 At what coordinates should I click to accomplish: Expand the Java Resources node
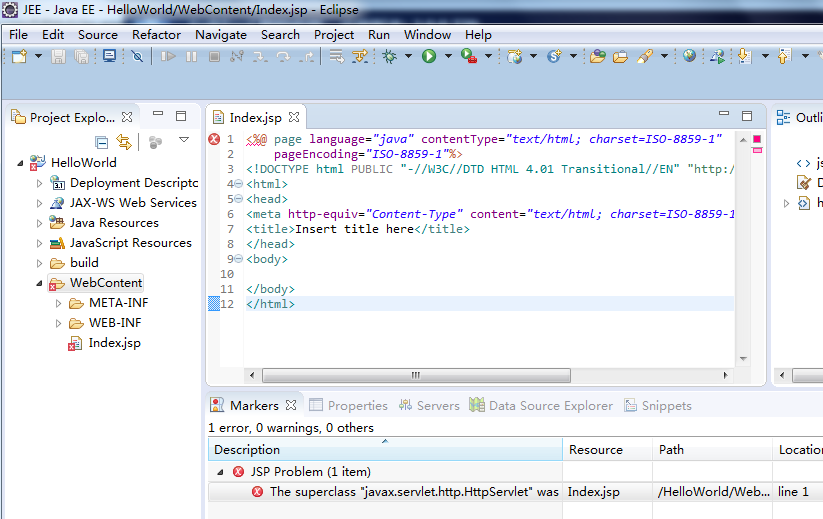[x=40, y=223]
